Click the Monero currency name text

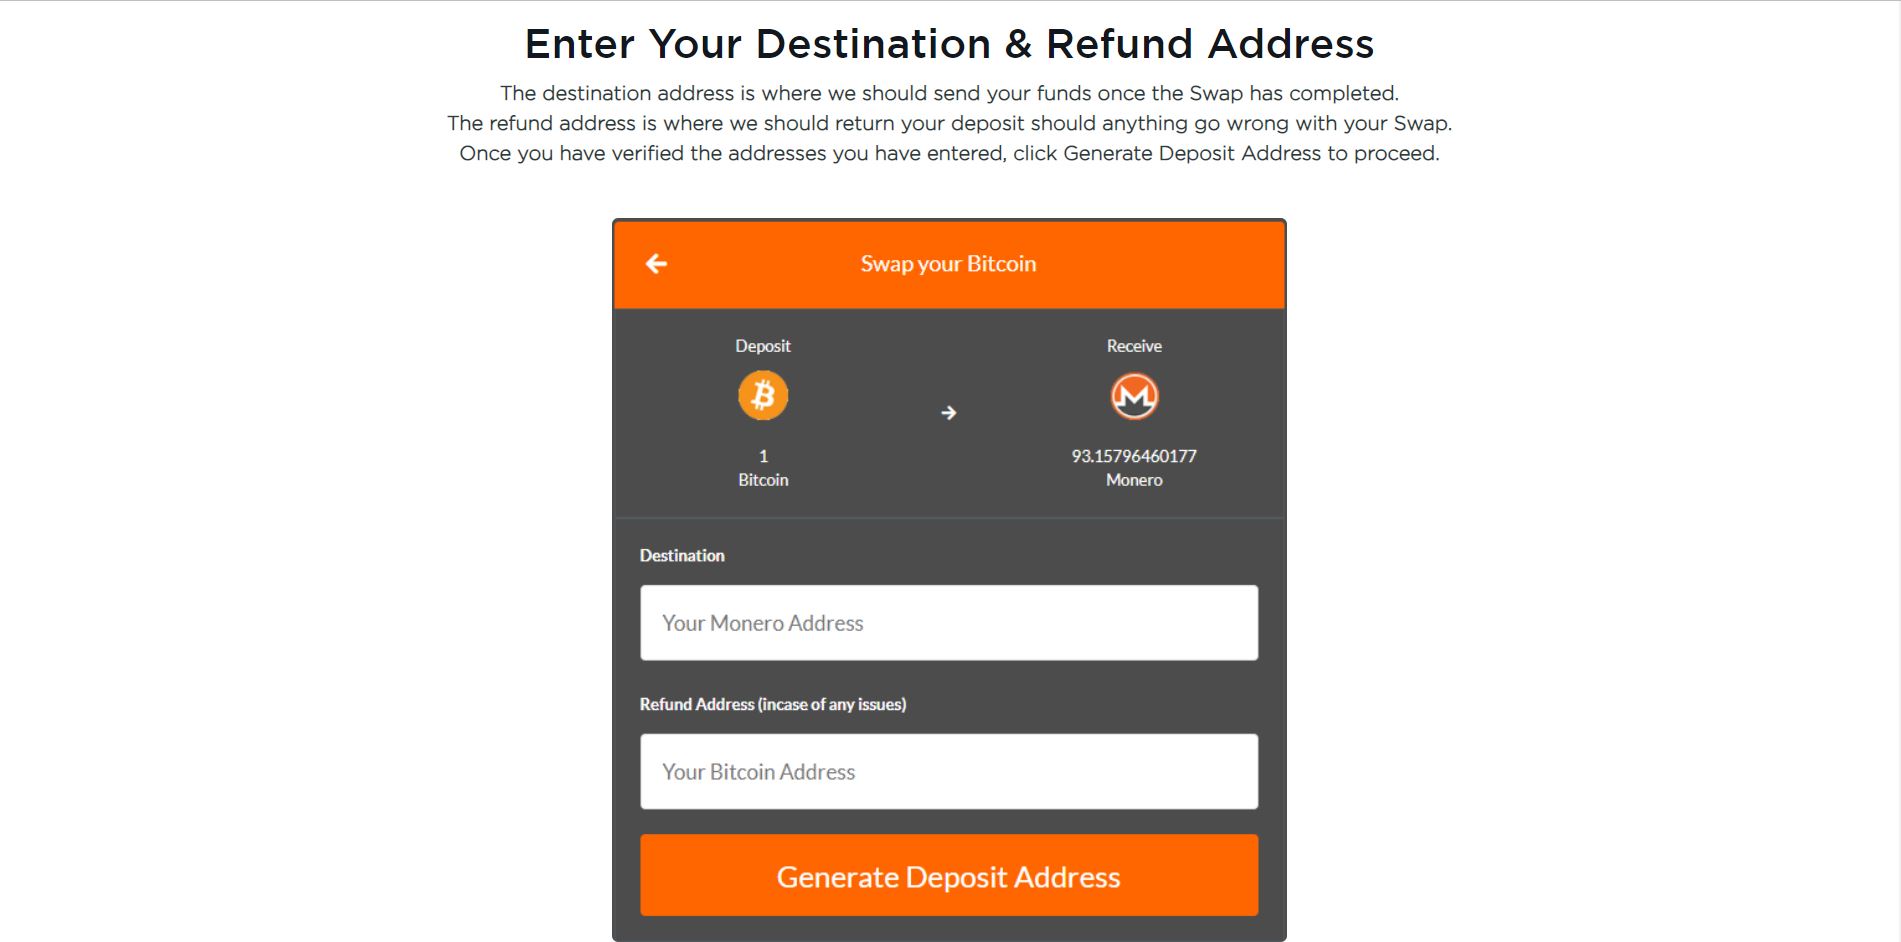click(x=1134, y=480)
